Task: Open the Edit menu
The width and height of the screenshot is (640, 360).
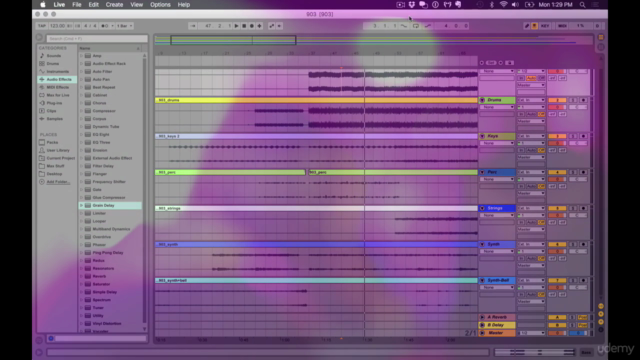Action: click(x=93, y=4)
